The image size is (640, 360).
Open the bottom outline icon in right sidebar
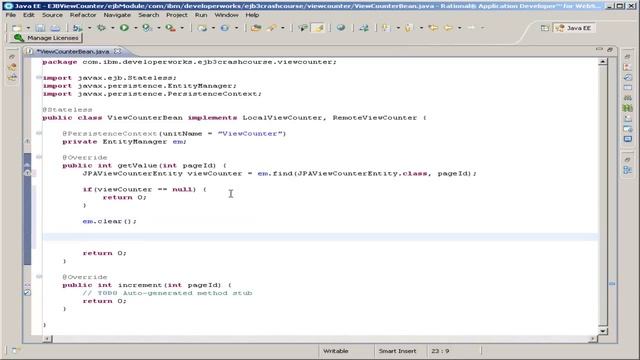tap(628, 170)
